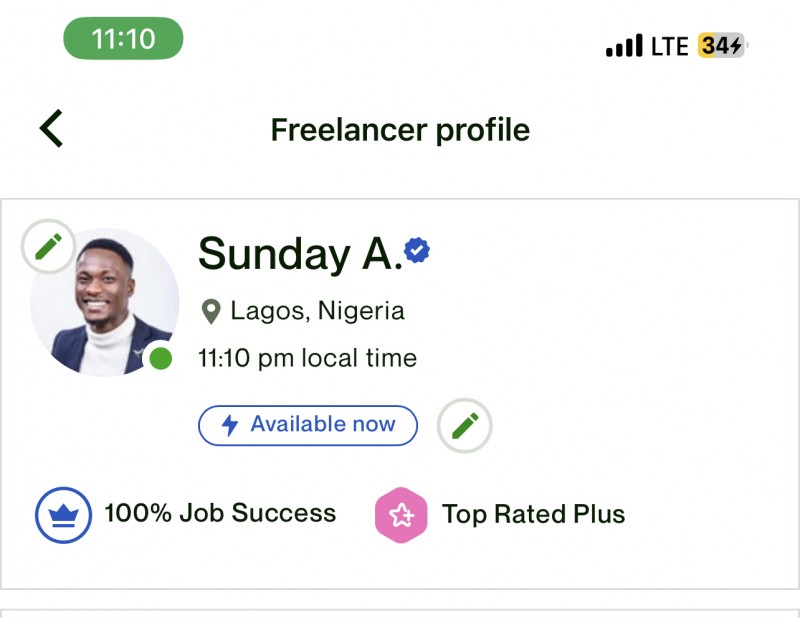Tap Lagos, Nigeria location text

[320, 311]
